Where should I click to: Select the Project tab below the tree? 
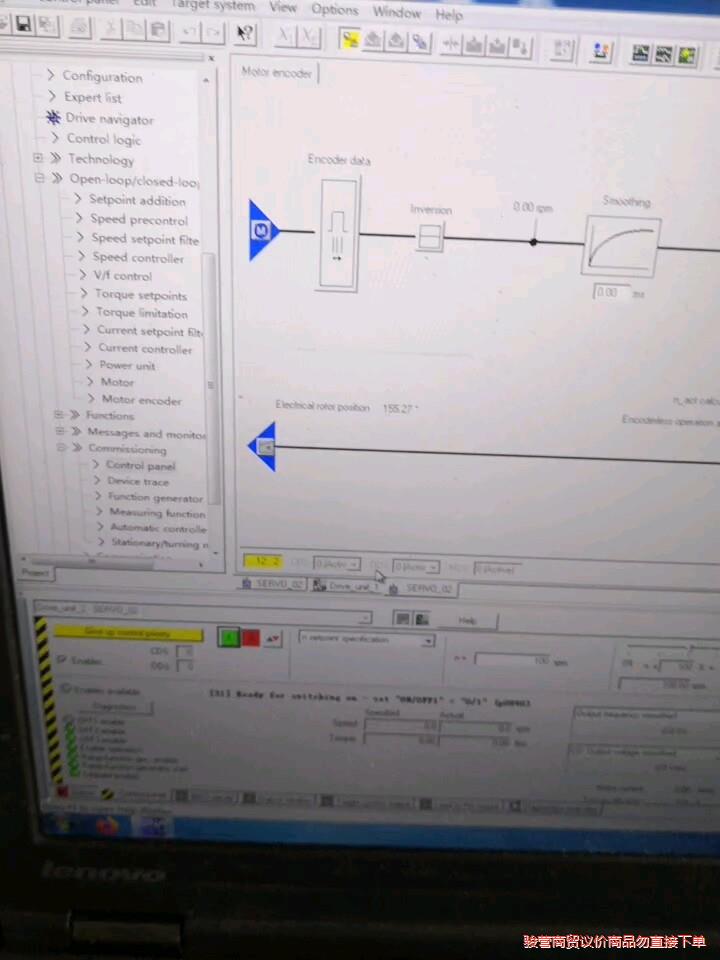click(35, 572)
